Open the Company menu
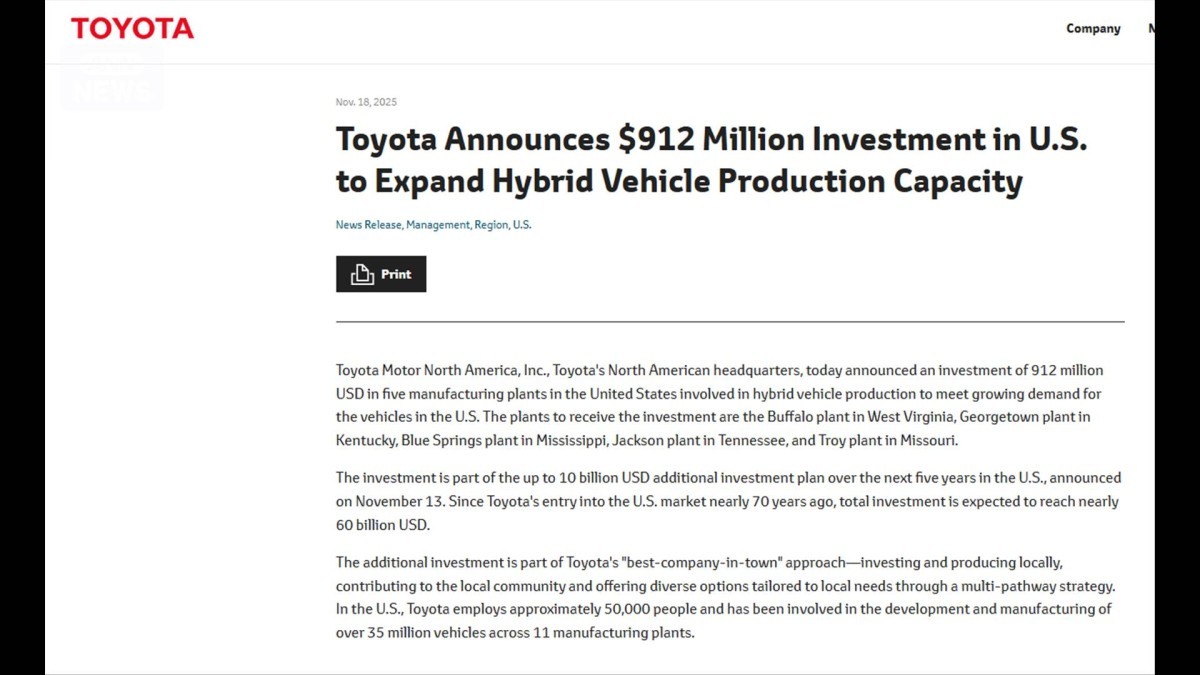 click(x=1093, y=29)
